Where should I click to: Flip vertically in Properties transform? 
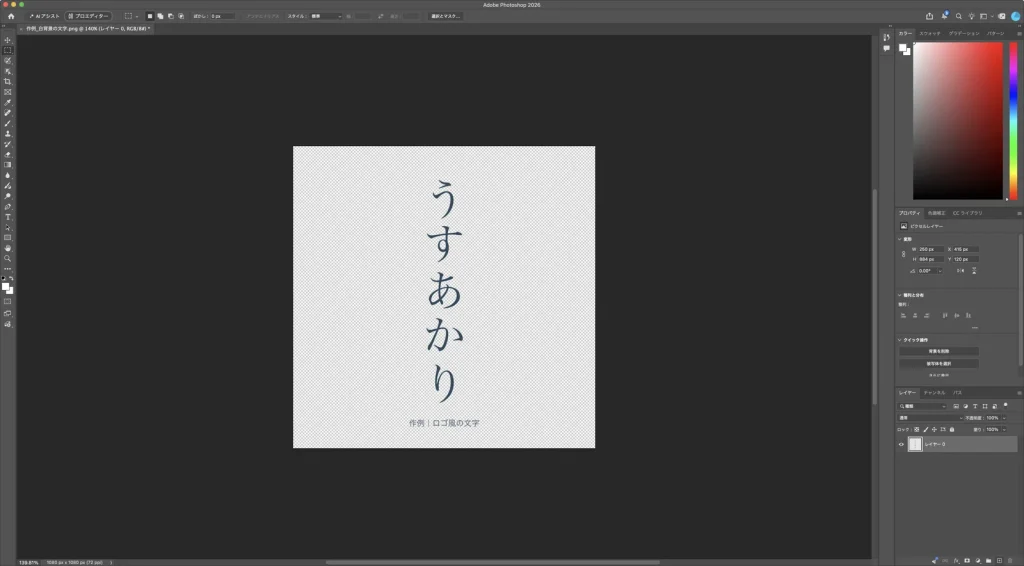pyautogui.click(x=974, y=270)
